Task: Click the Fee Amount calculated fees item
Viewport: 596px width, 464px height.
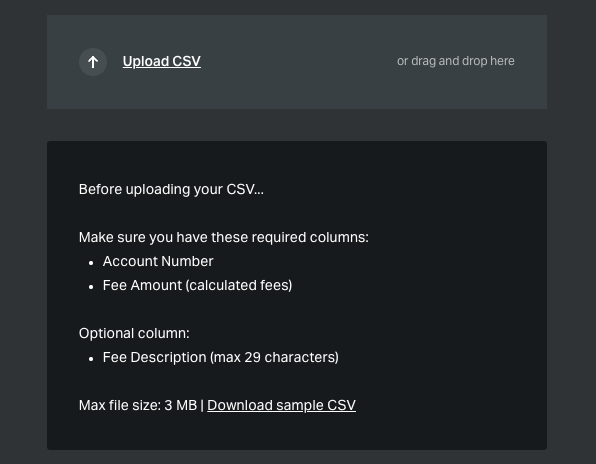Action: click(197, 285)
